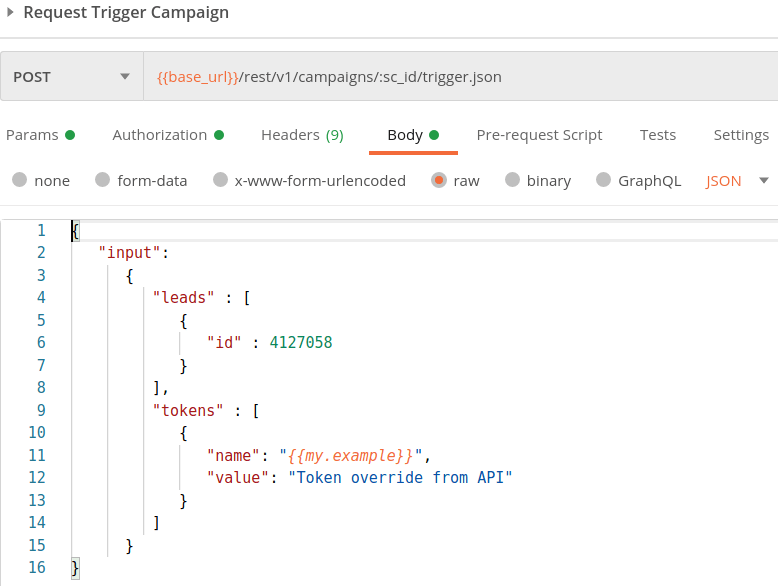Switch to the Params tab
This screenshot has width=778, height=586.
[x=40, y=135]
